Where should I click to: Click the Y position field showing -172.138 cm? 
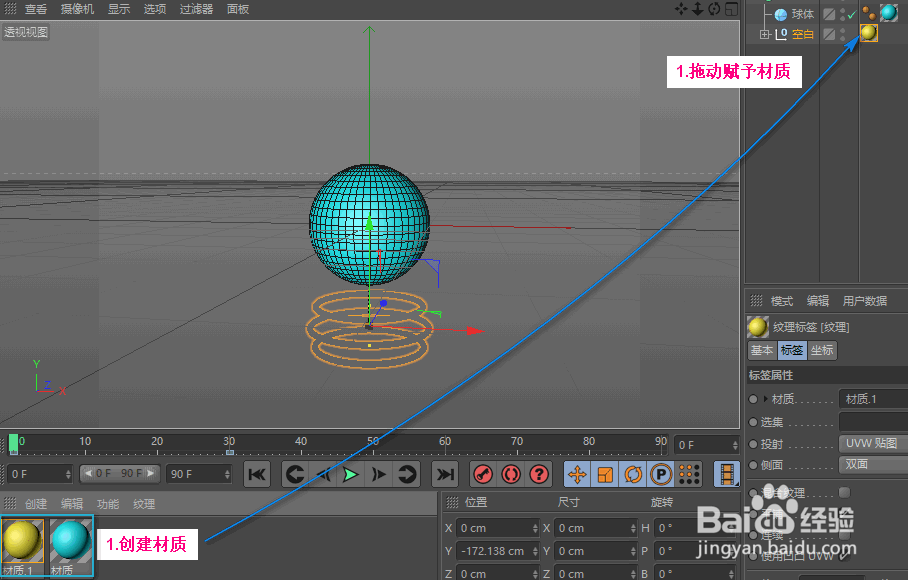(x=497, y=550)
